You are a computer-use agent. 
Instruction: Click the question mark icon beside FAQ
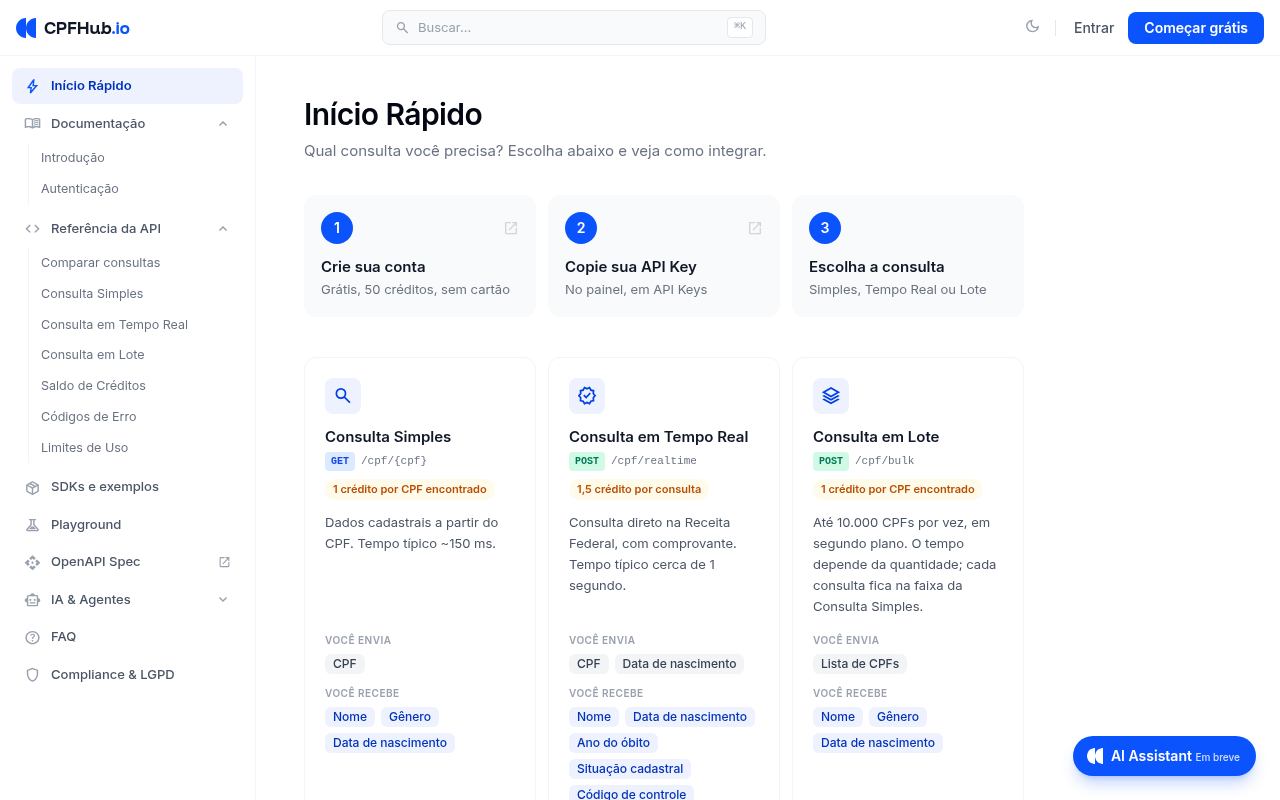click(x=33, y=637)
